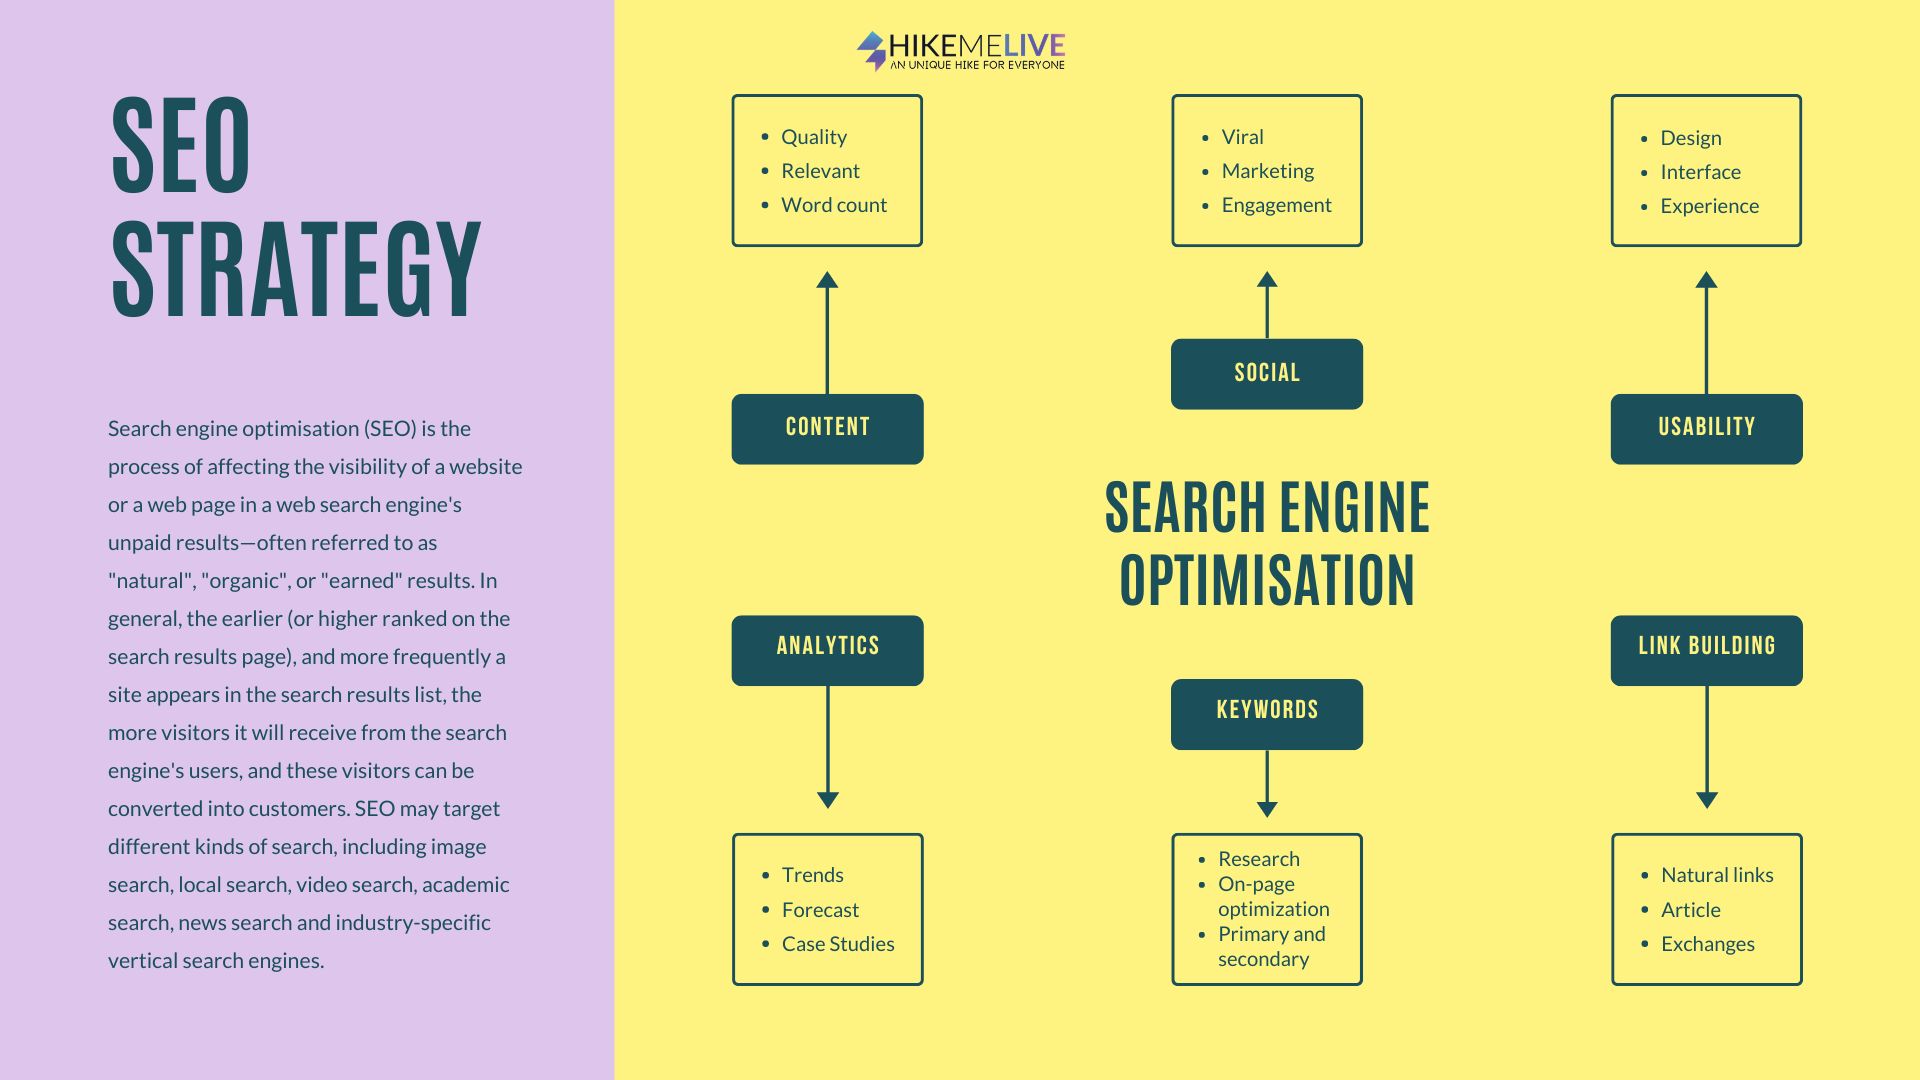
Task: Select the Quality bullet point
Action: click(x=814, y=136)
